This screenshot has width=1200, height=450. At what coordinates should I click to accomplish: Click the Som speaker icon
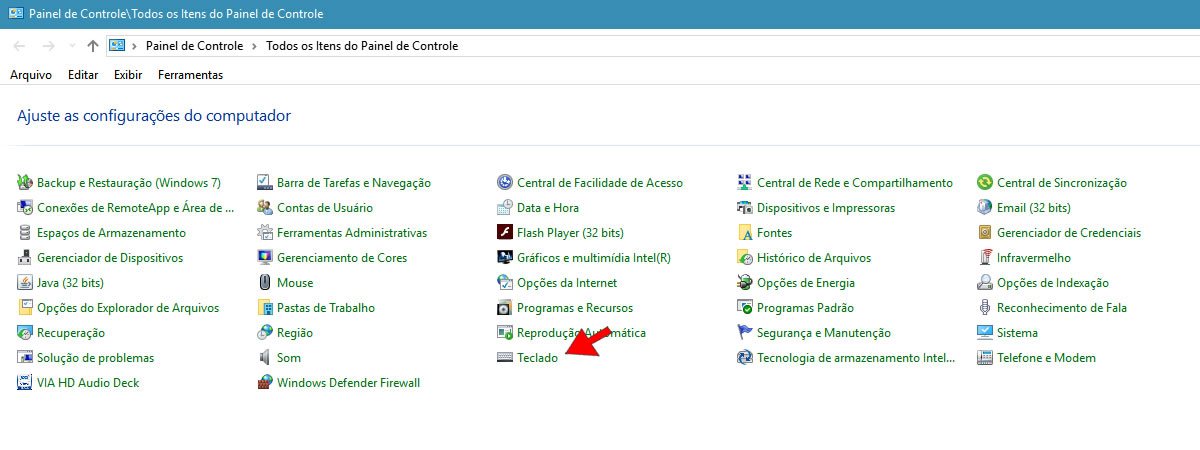pyautogui.click(x=265, y=358)
